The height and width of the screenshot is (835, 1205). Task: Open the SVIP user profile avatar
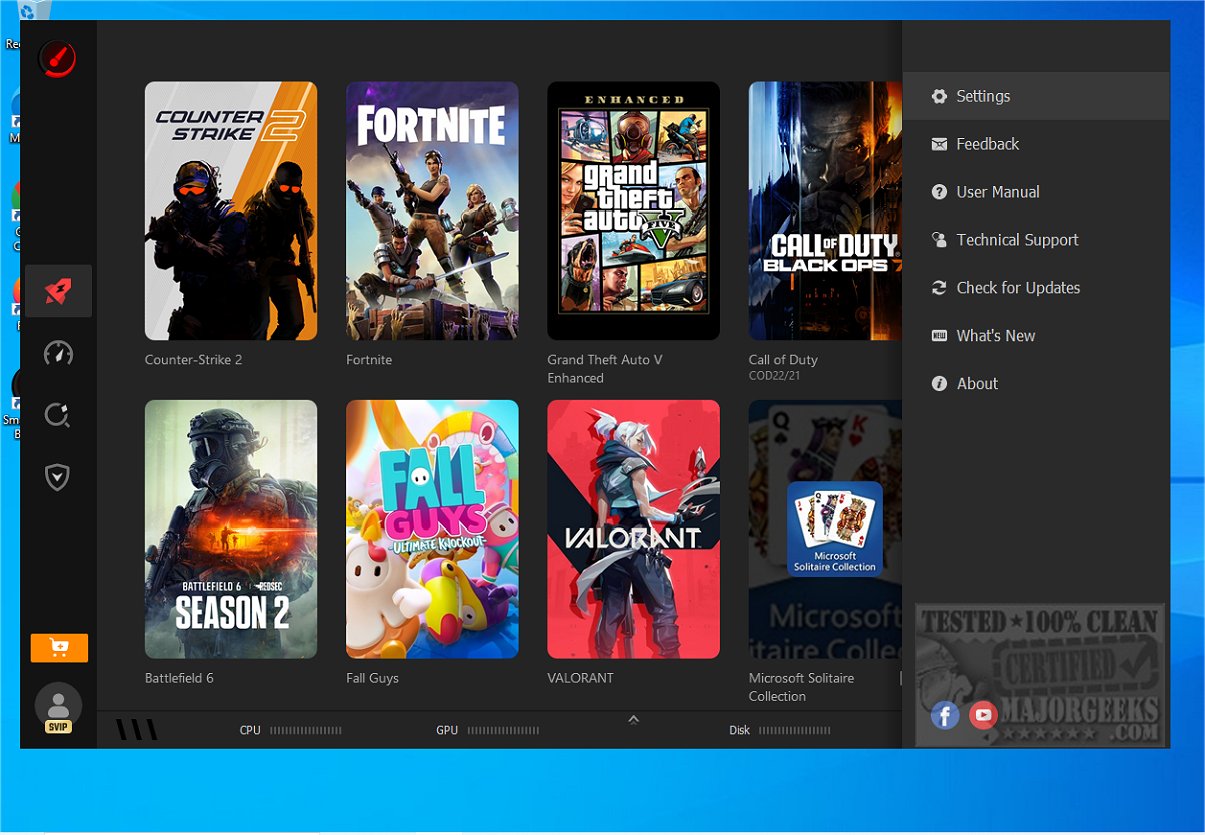click(x=58, y=709)
